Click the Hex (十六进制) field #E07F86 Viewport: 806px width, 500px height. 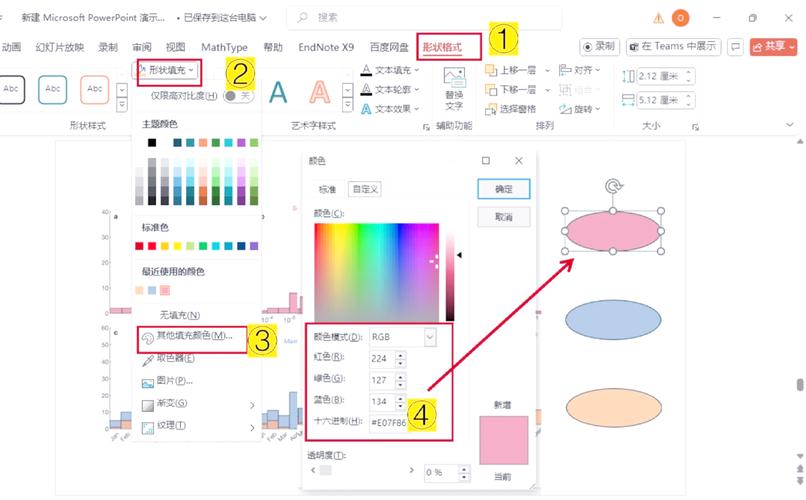pyautogui.click(x=388, y=423)
